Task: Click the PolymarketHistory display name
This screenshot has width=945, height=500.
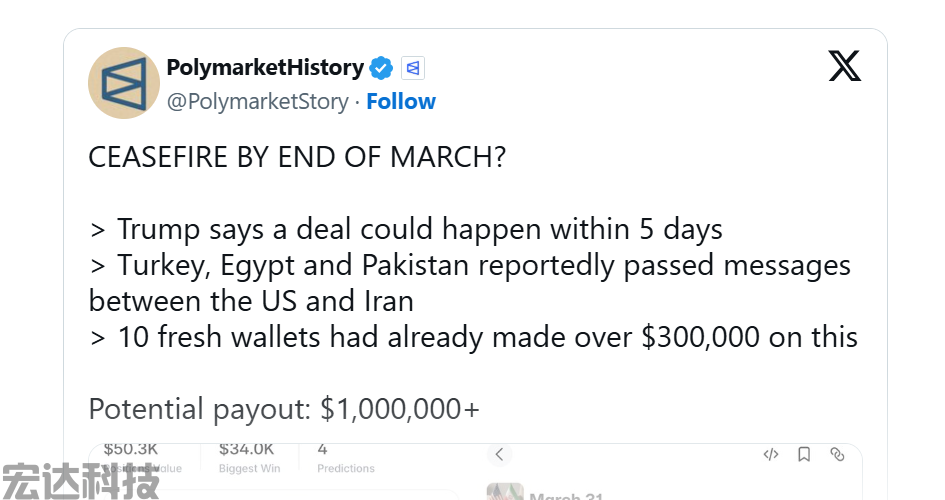Action: [x=265, y=68]
